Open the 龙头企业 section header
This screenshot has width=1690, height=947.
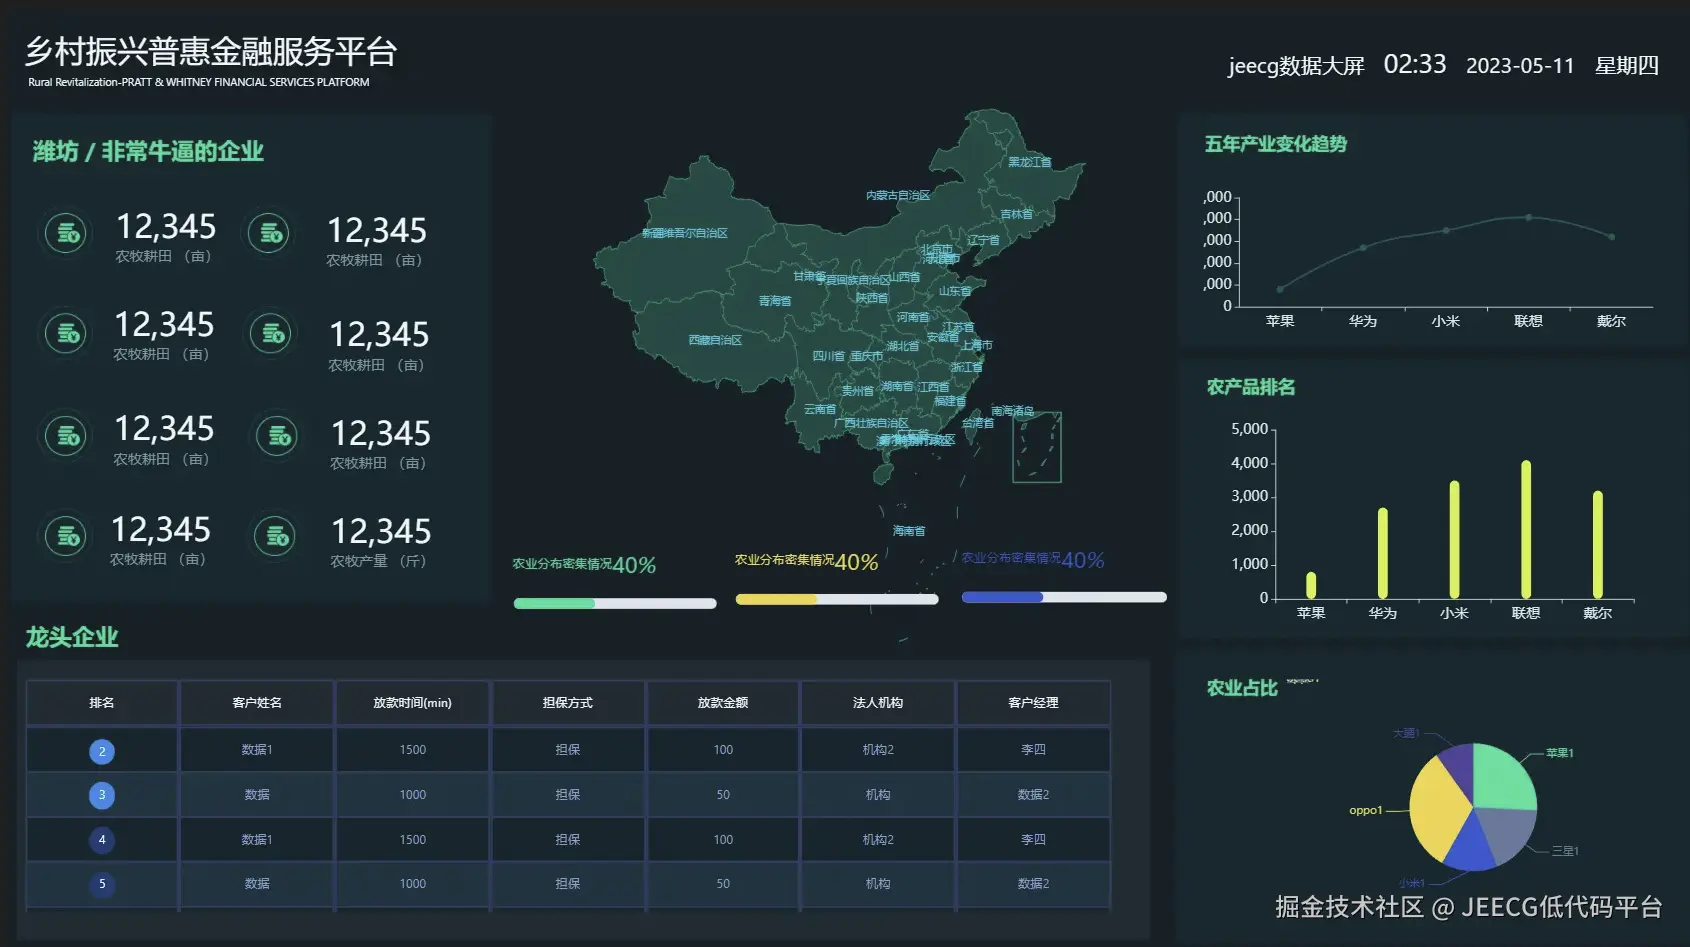tap(70, 637)
